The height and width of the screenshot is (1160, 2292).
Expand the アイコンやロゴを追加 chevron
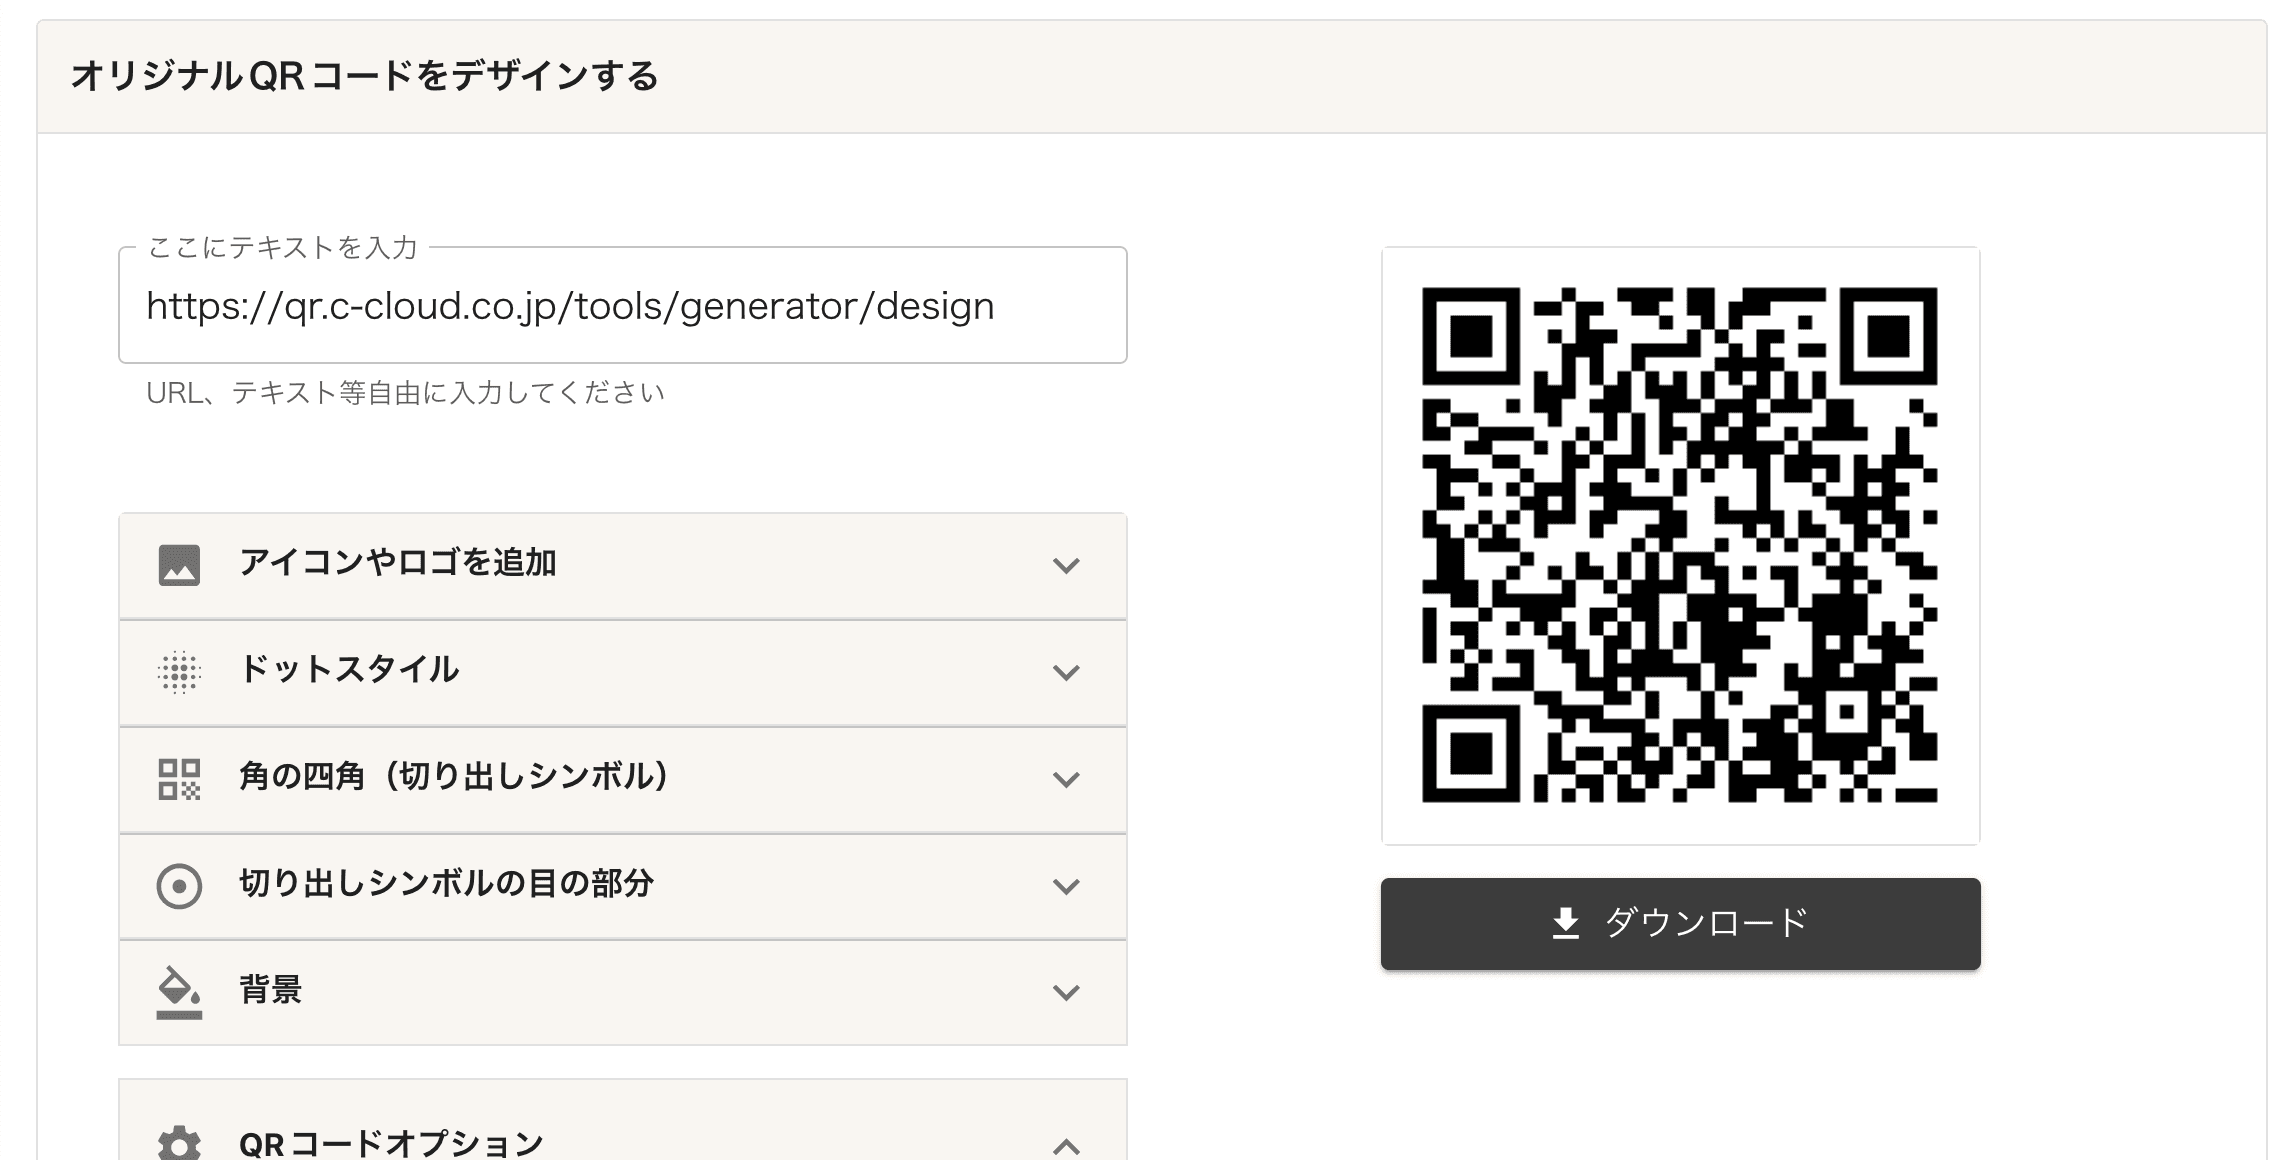(1066, 566)
